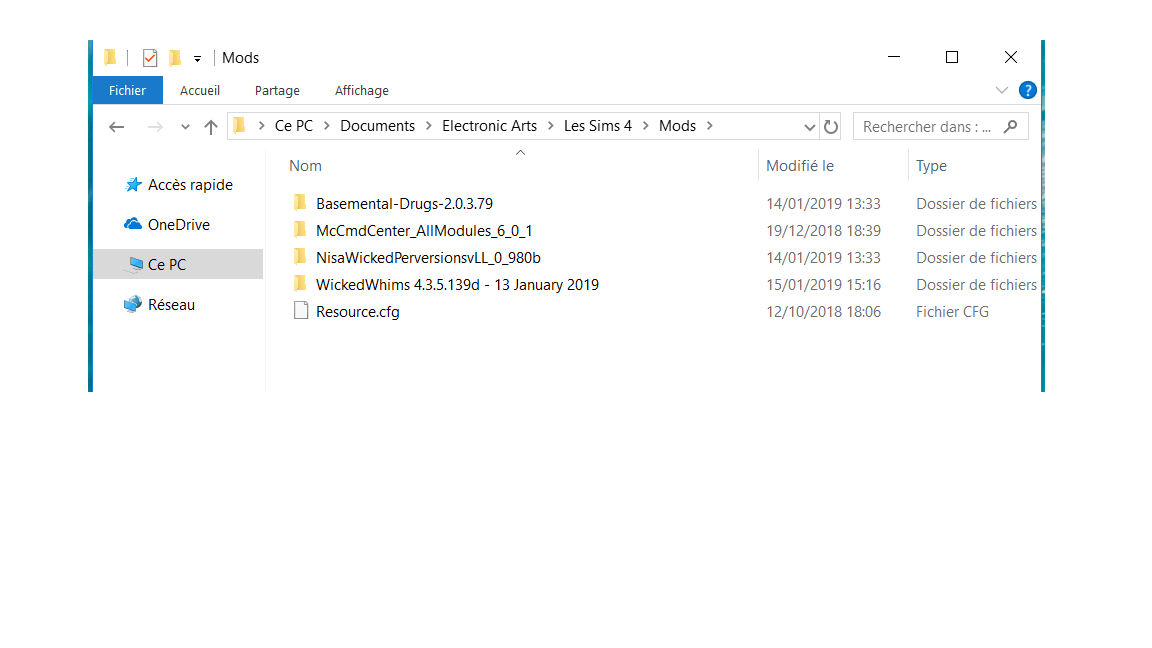Open the recent locations dropdown
Screen dimensions: 1152x648
pyautogui.click(x=185, y=127)
